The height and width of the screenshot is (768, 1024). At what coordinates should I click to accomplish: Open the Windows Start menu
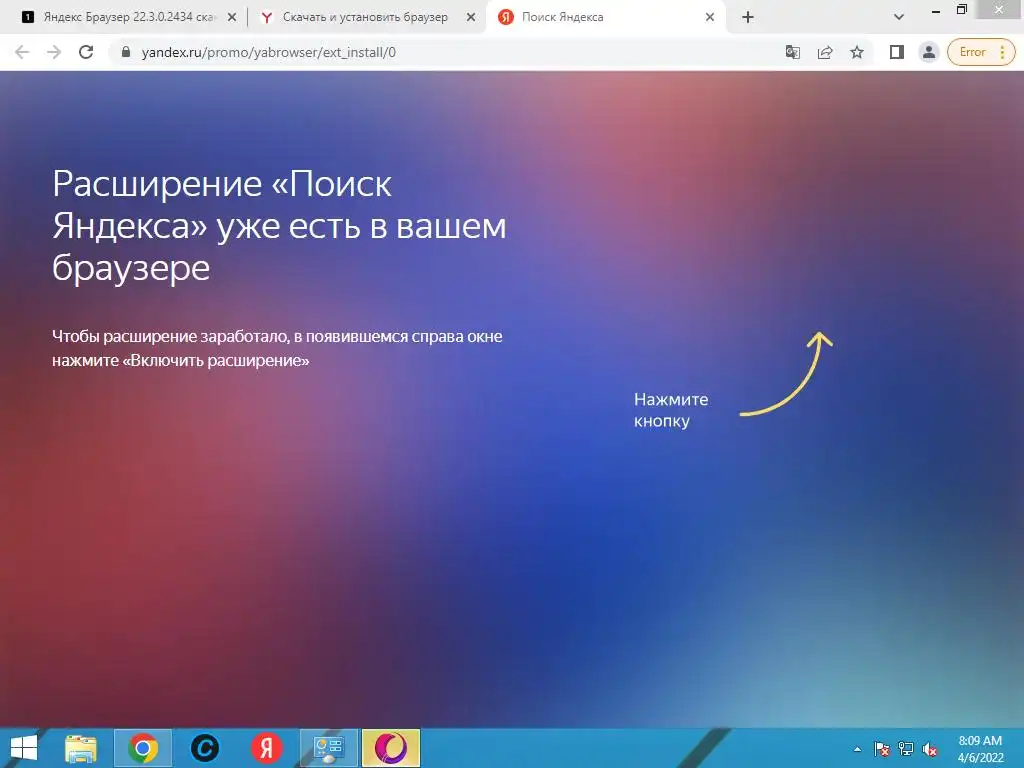point(24,748)
